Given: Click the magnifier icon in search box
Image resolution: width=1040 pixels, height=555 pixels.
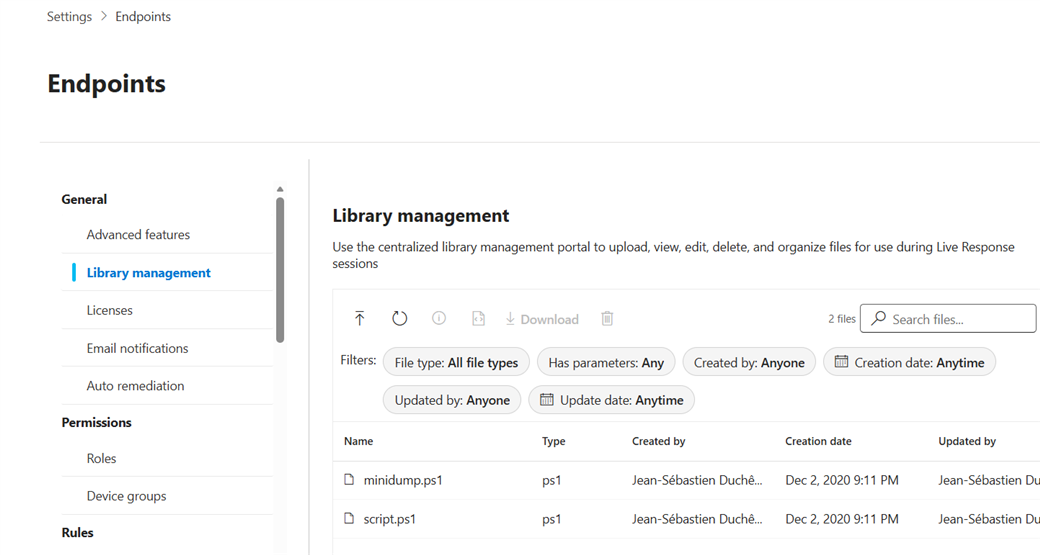Looking at the screenshot, I should [x=878, y=319].
